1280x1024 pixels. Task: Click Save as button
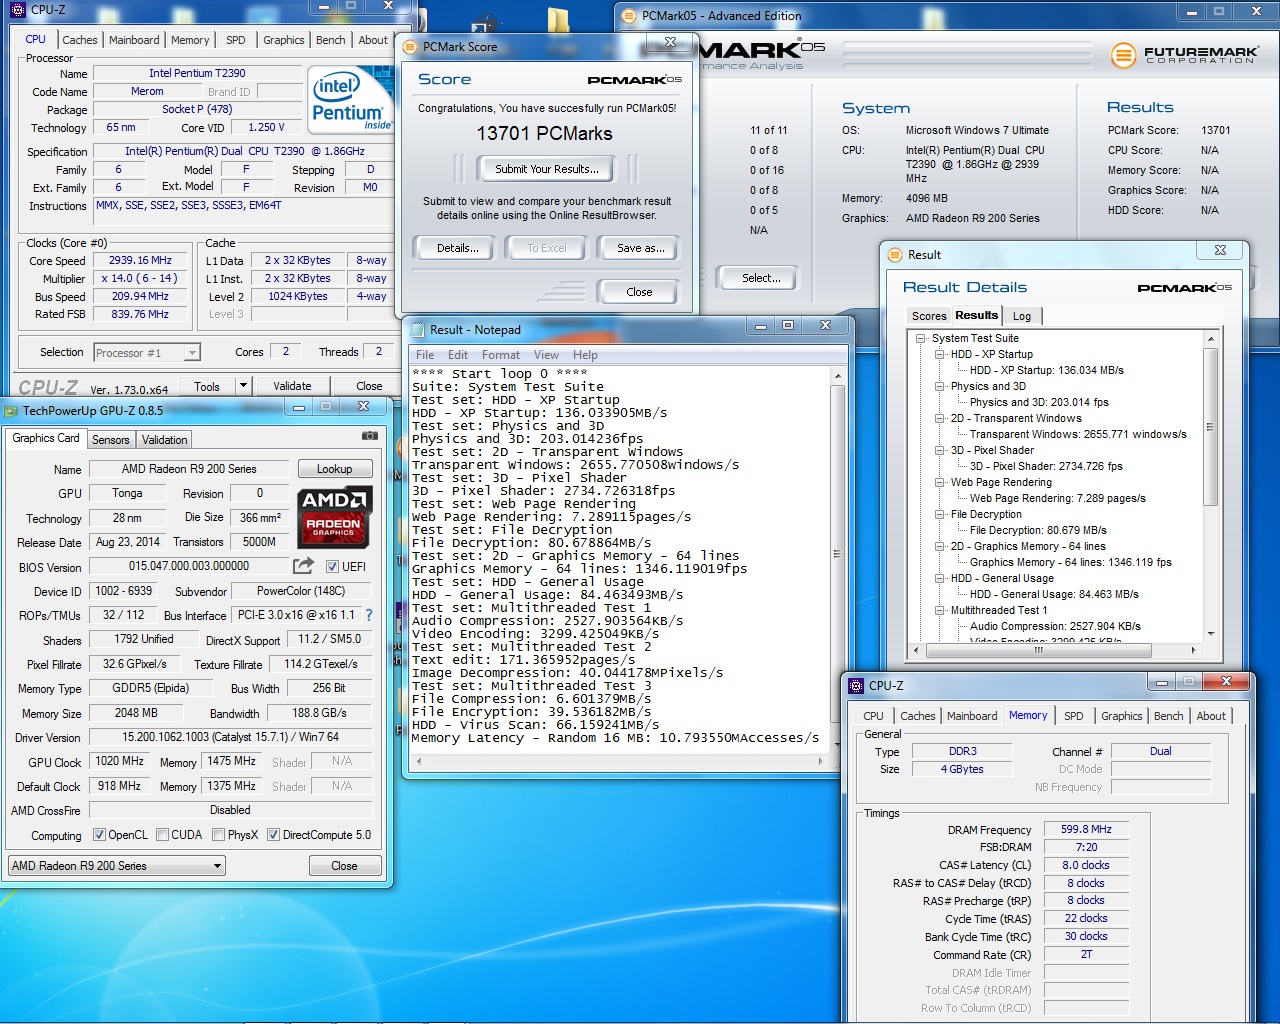(641, 248)
